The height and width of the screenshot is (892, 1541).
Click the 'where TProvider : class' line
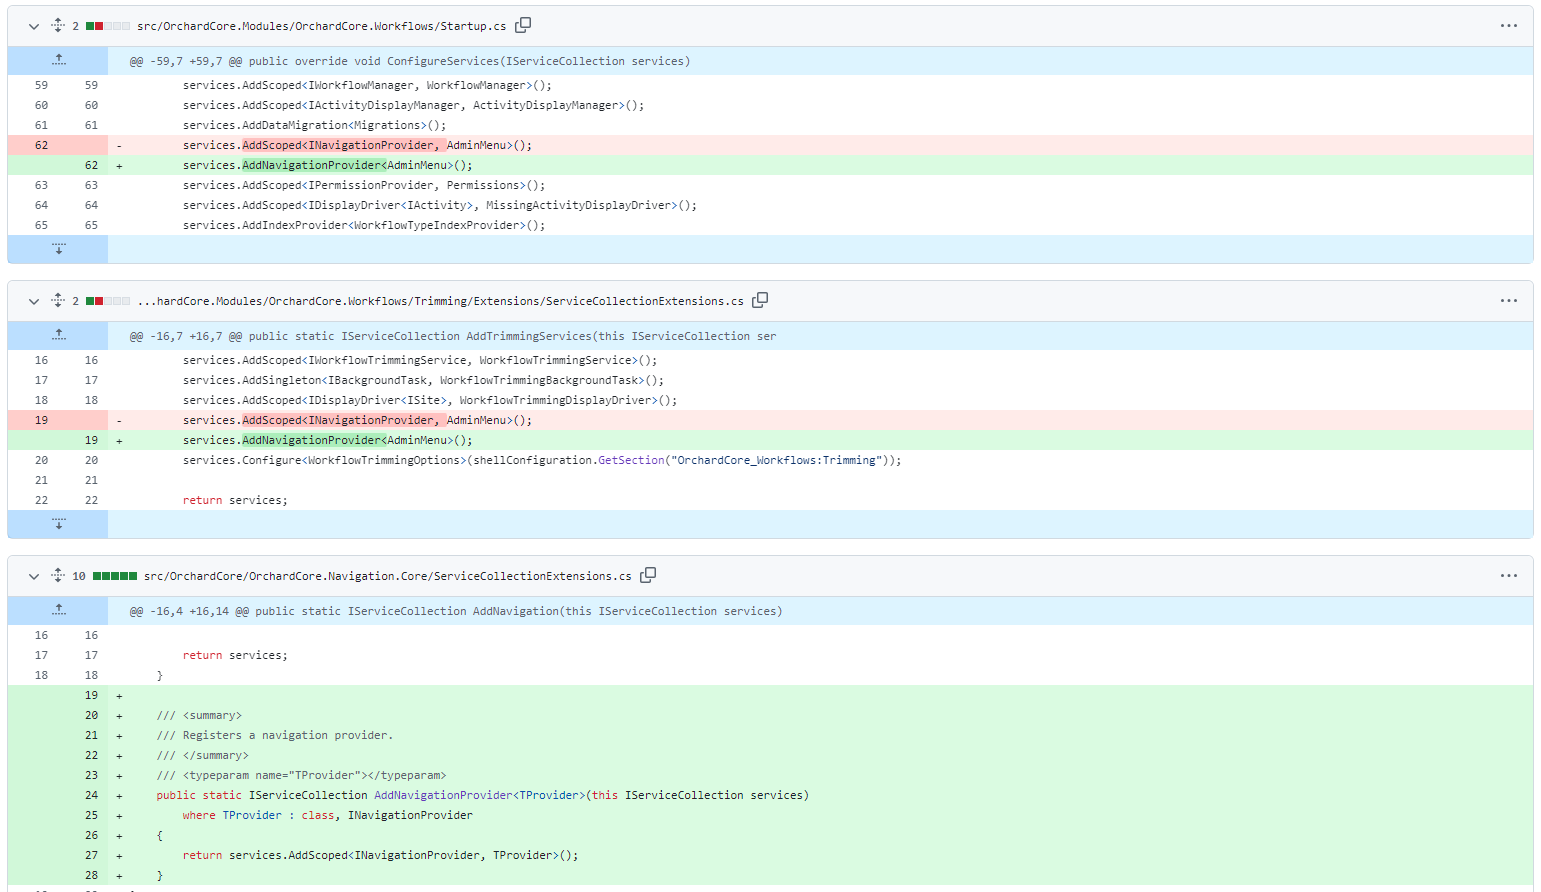click(327, 815)
